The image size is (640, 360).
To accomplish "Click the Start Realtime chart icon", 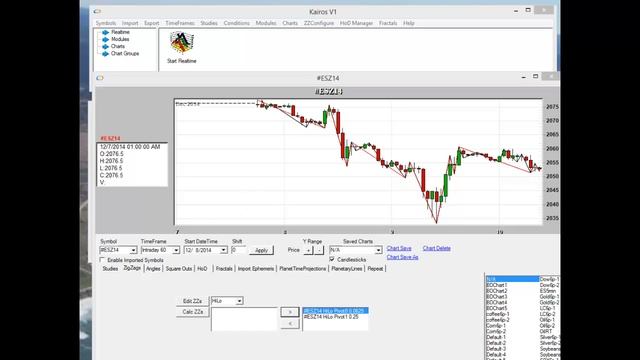I will point(182,43).
